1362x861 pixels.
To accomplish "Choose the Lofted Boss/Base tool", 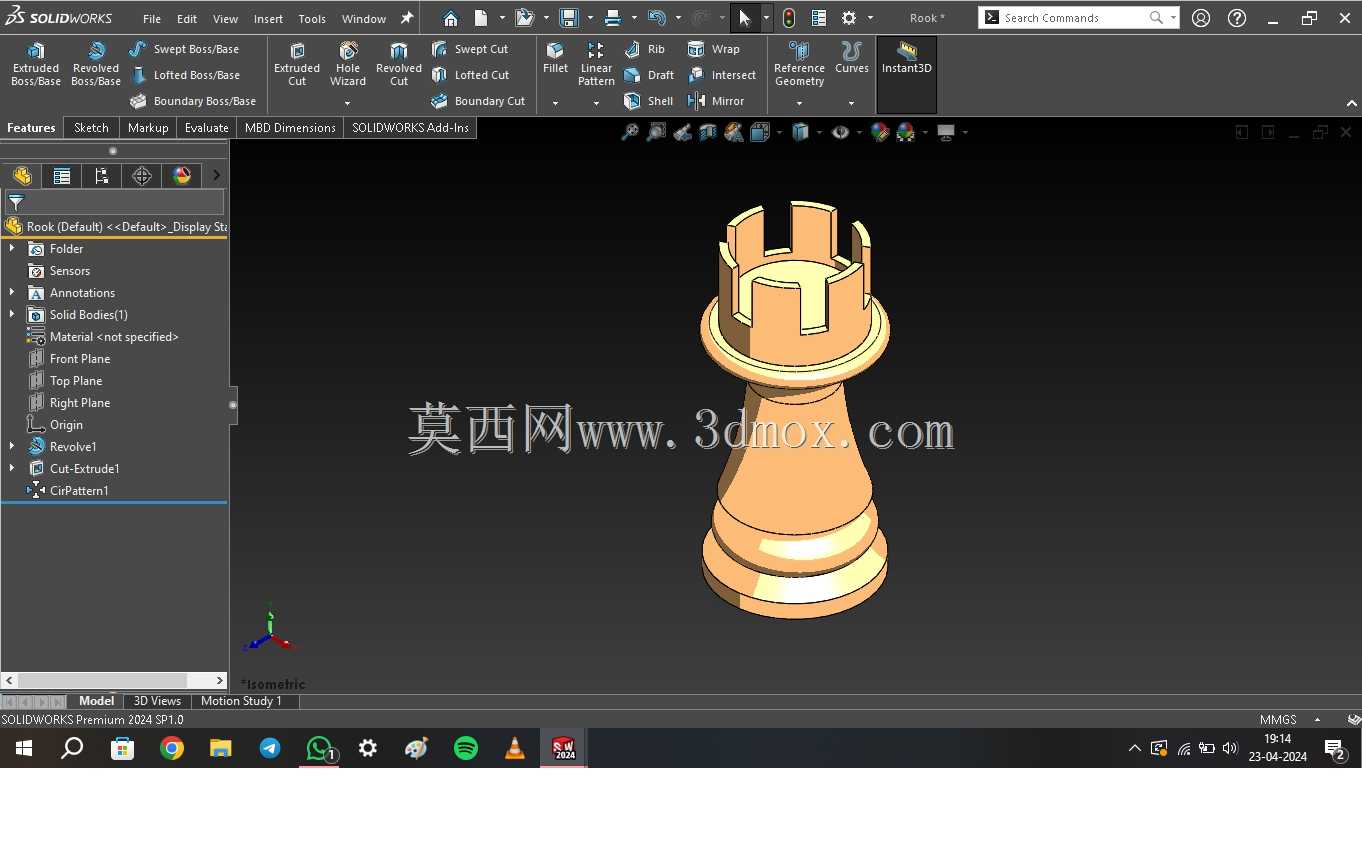I will pos(184,75).
